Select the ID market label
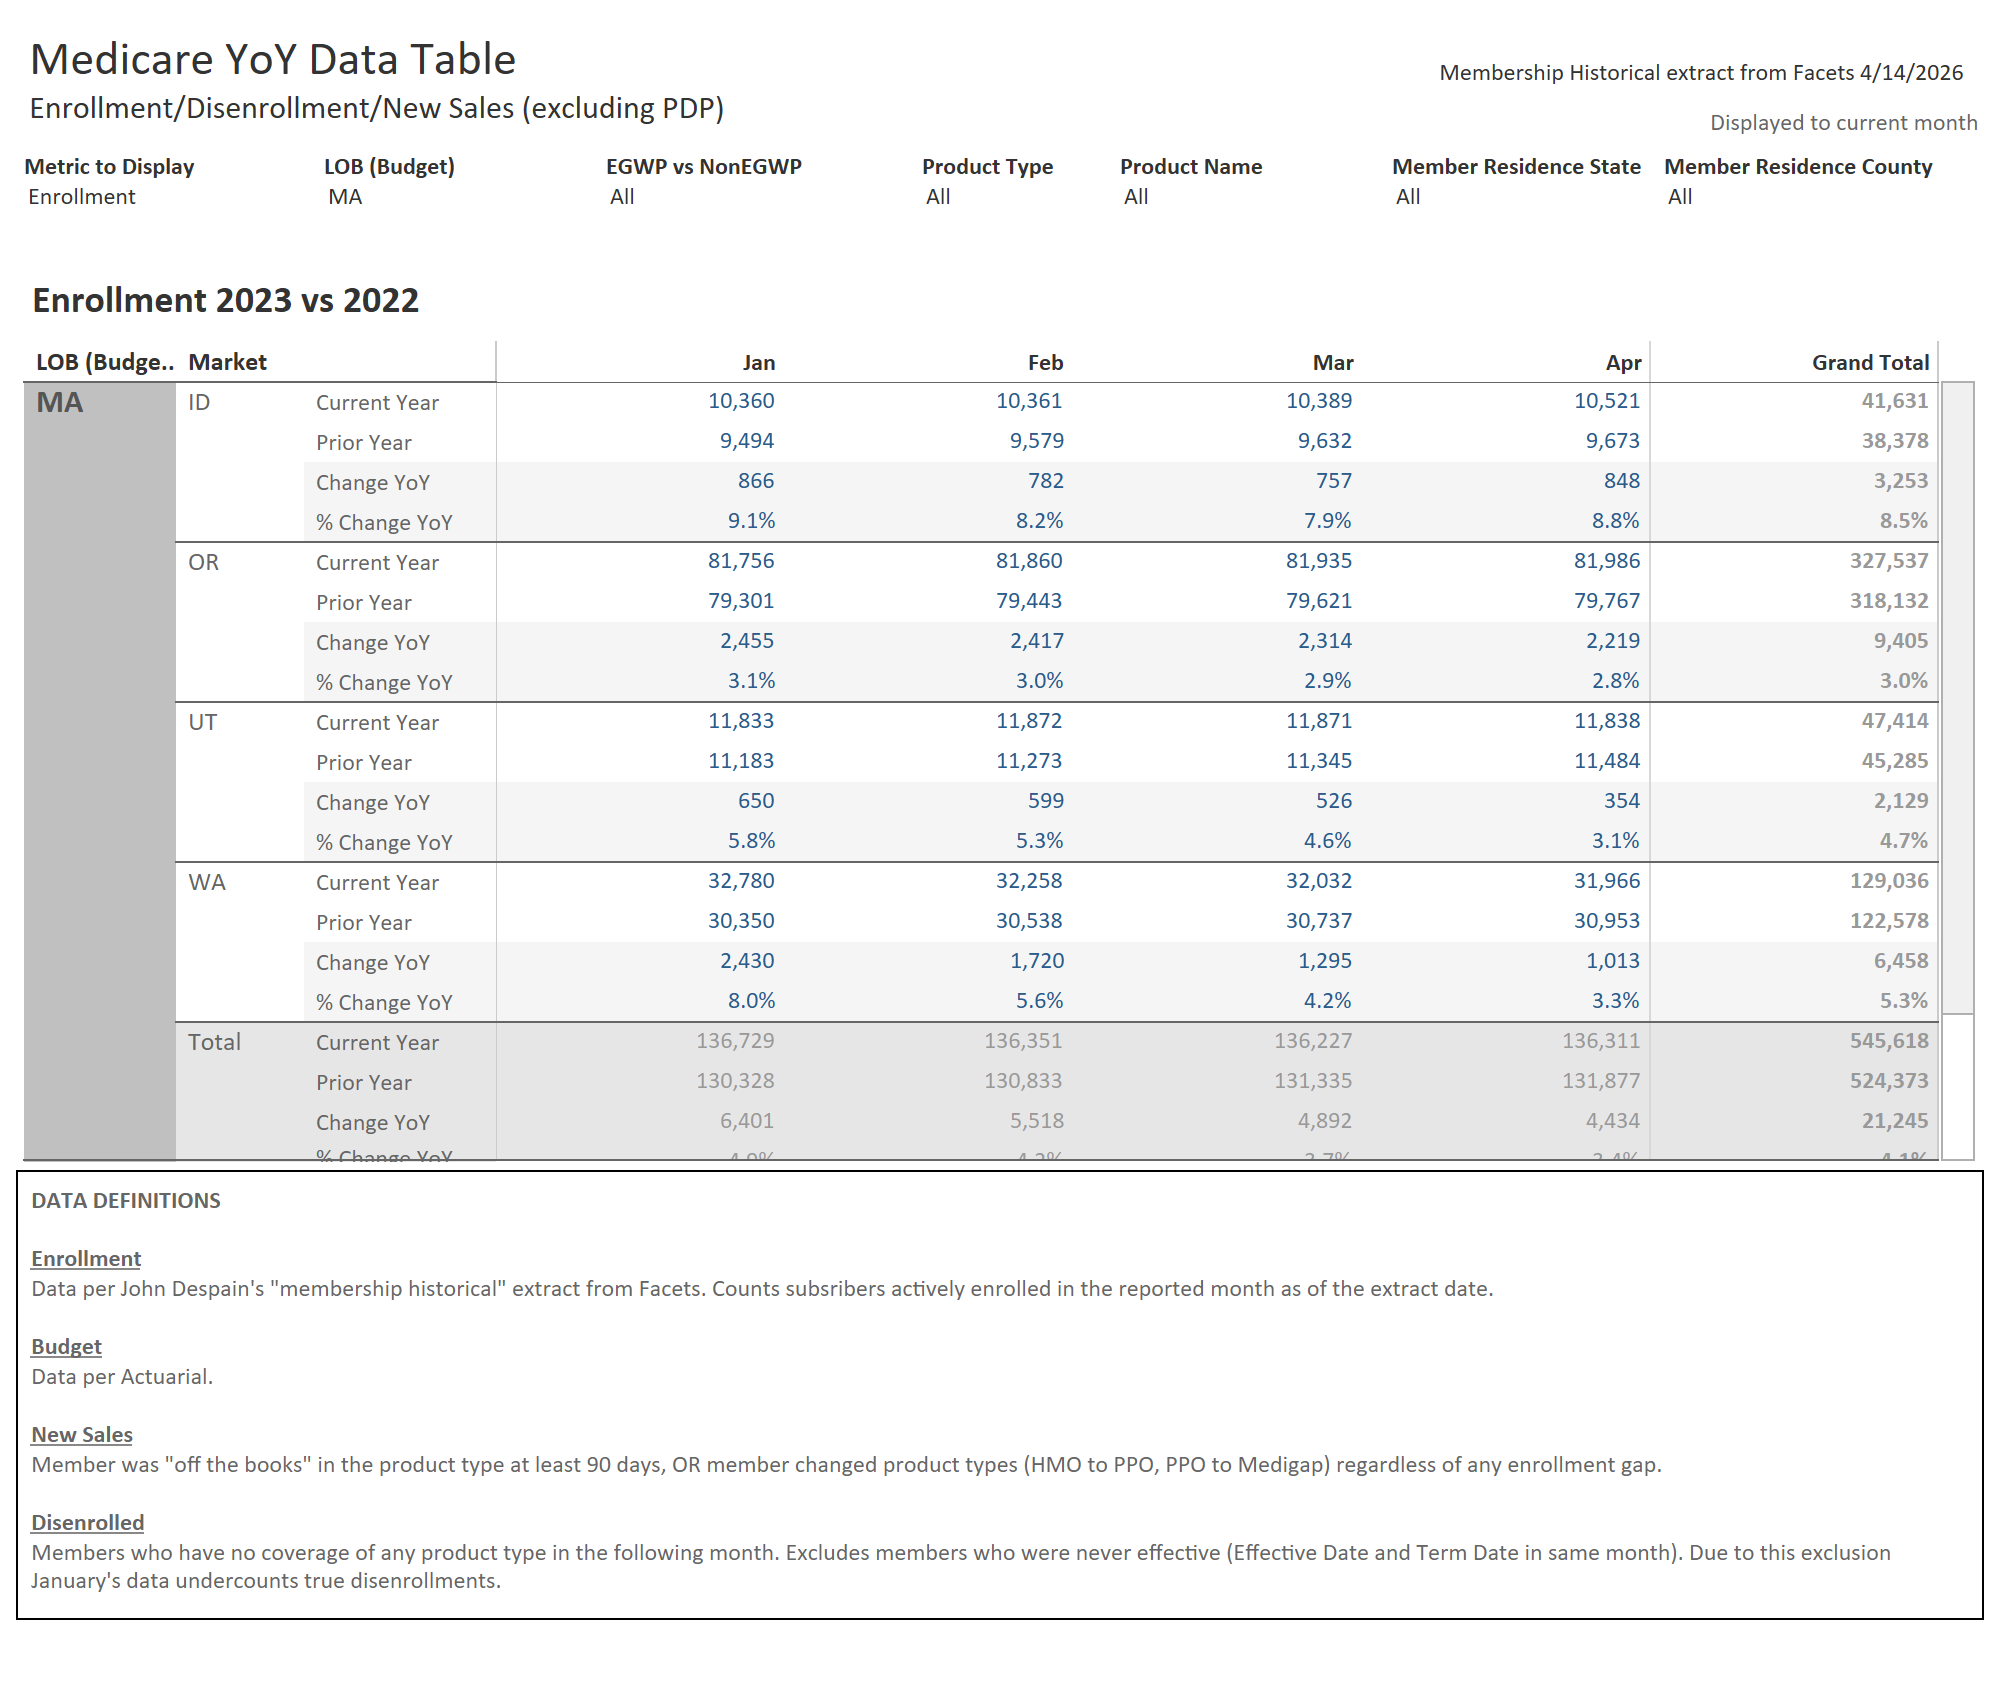The image size is (2000, 1700). pyautogui.click(x=199, y=402)
